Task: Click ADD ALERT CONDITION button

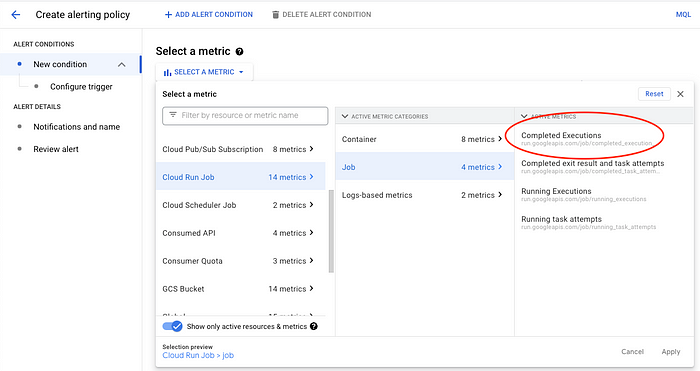Action: tap(208, 15)
